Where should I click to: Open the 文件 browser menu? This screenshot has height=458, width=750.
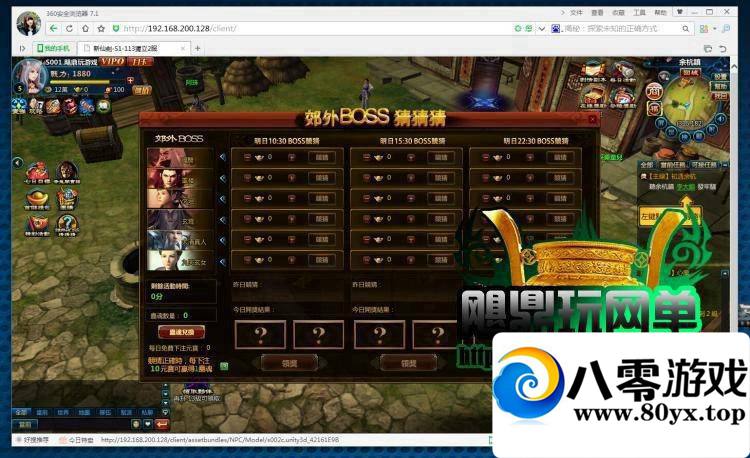[x=577, y=12]
